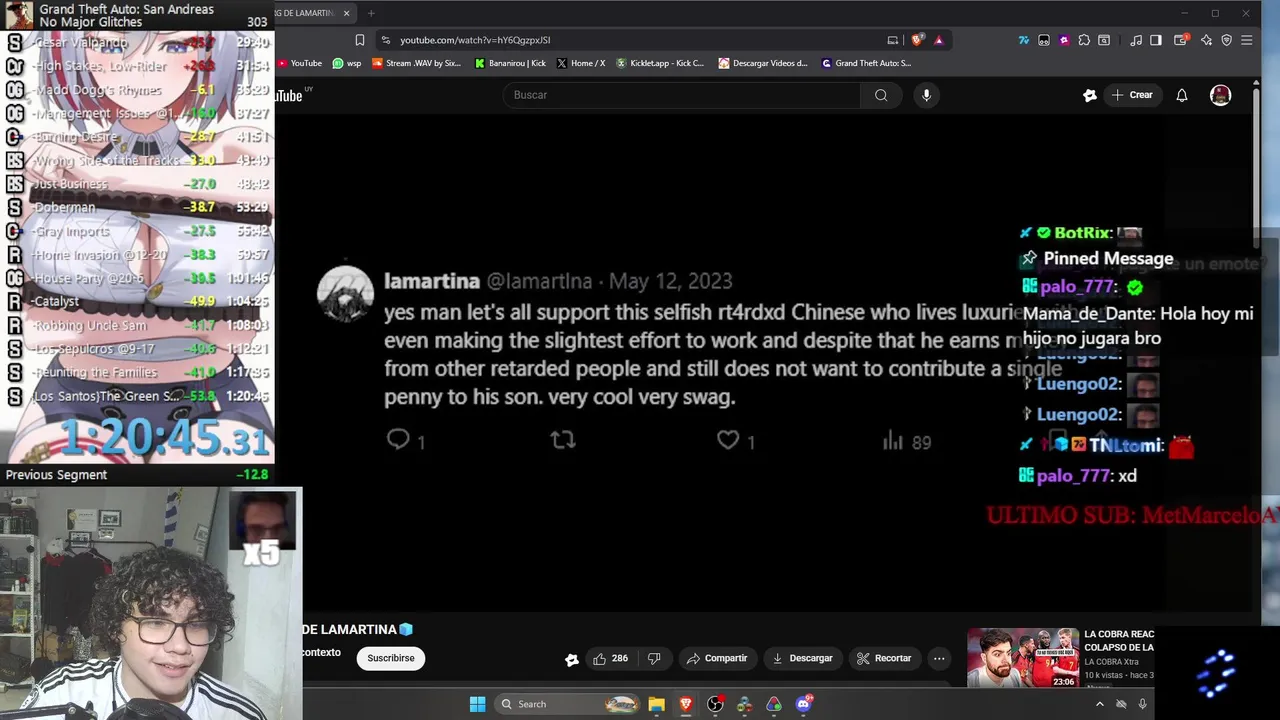Image resolution: width=1280 pixels, height=720 pixels.
Task: Click the Suscribirse button
Action: pos(391,658)
